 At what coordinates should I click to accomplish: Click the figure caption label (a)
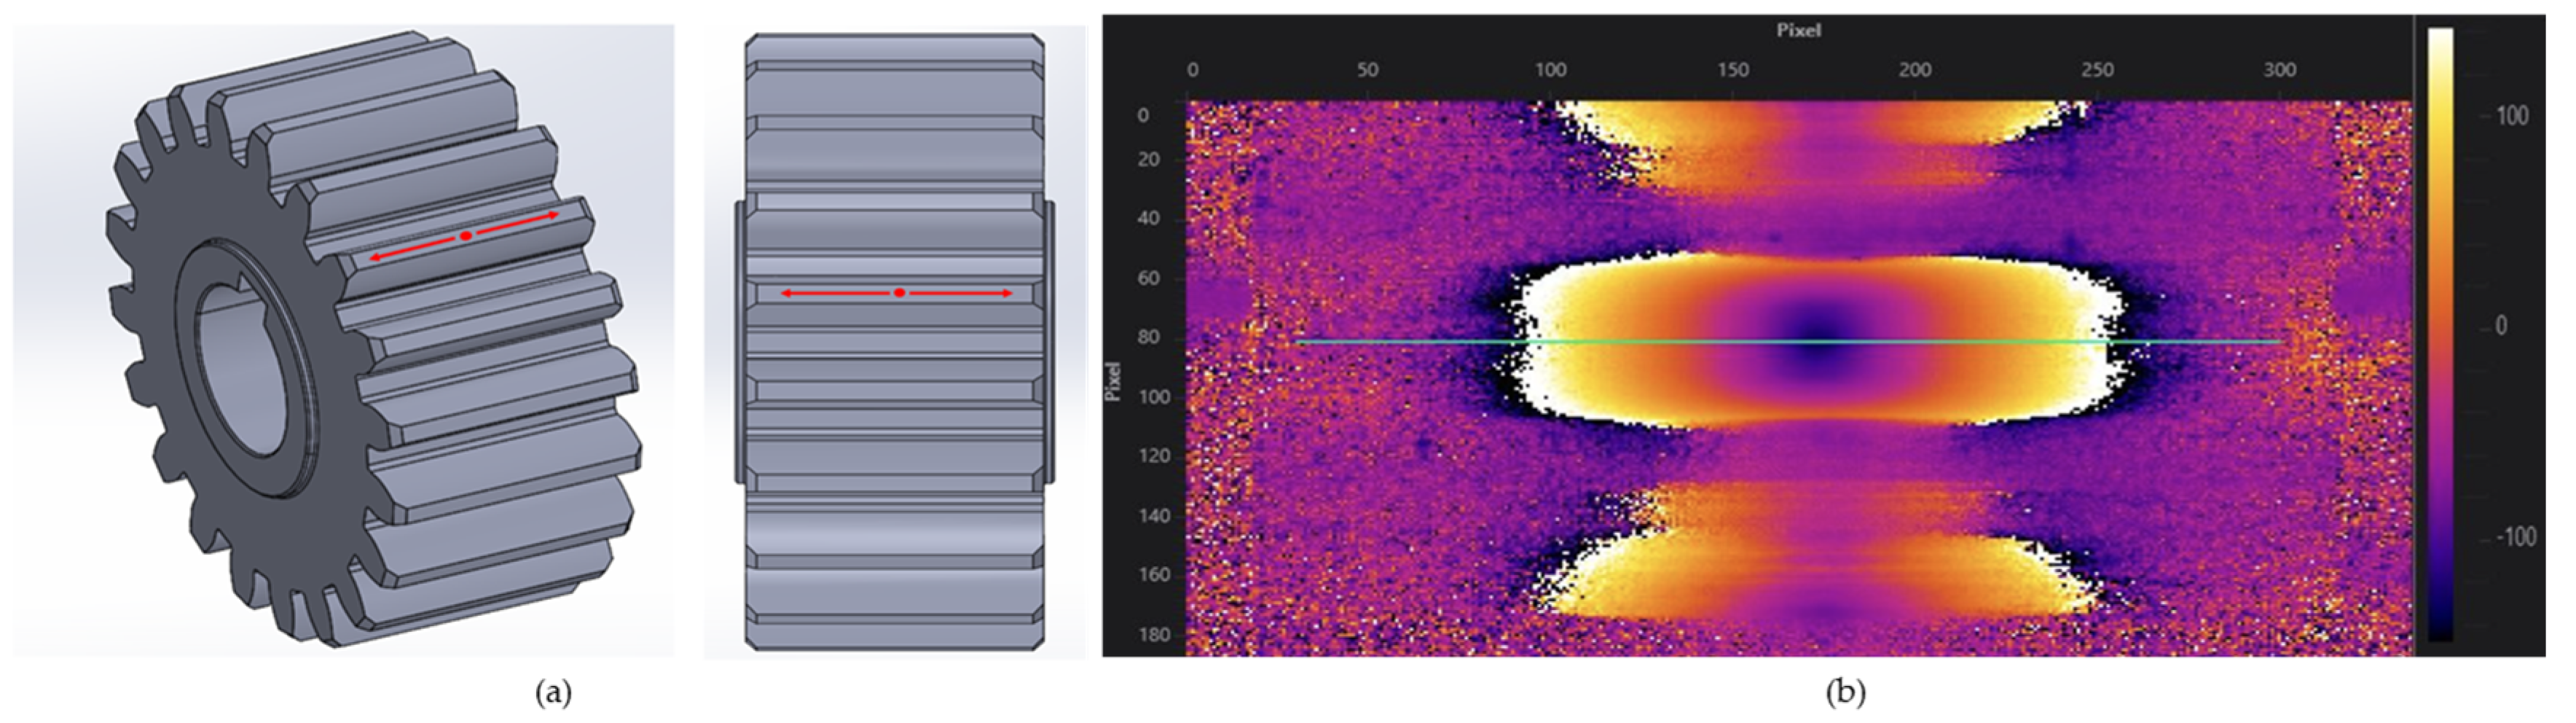554,692
